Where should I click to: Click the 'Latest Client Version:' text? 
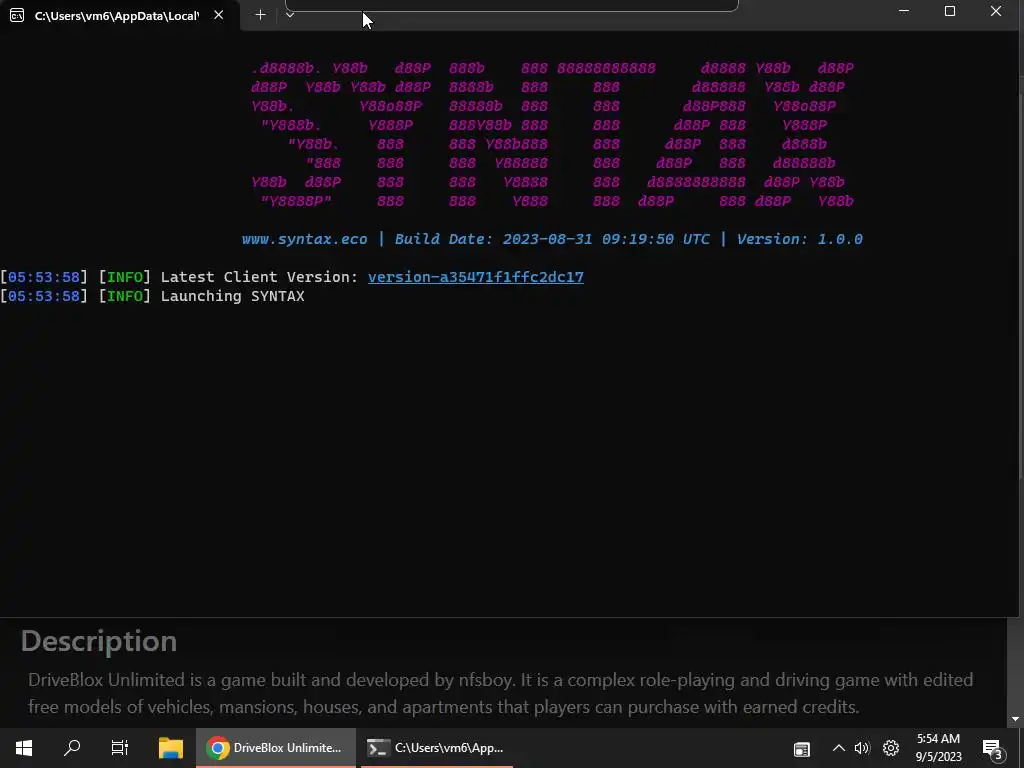pos(259,277)
